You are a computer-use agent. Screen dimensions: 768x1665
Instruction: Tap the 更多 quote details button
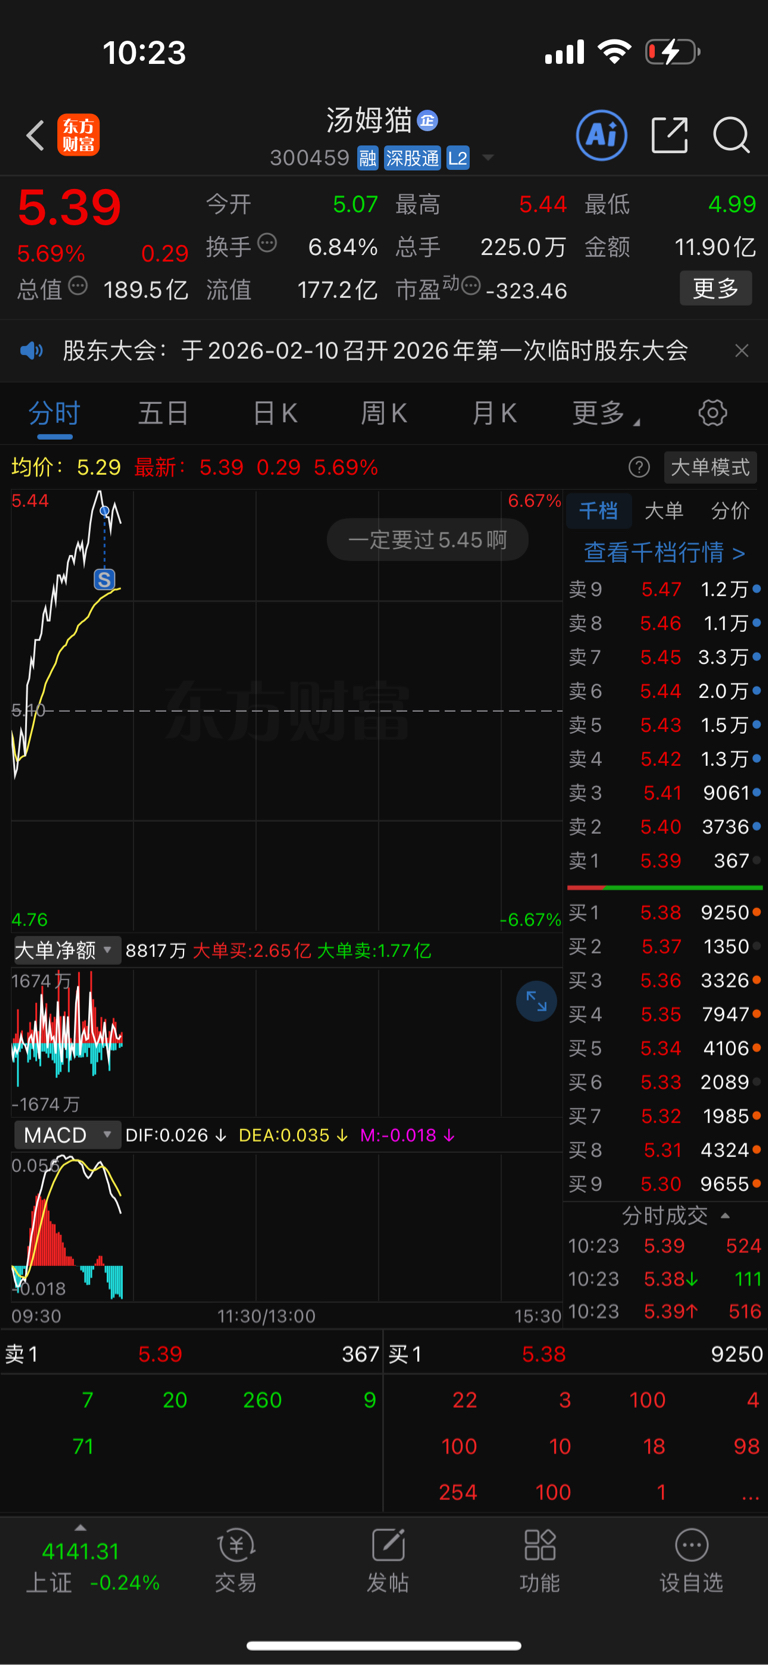(x=715, y=289)
